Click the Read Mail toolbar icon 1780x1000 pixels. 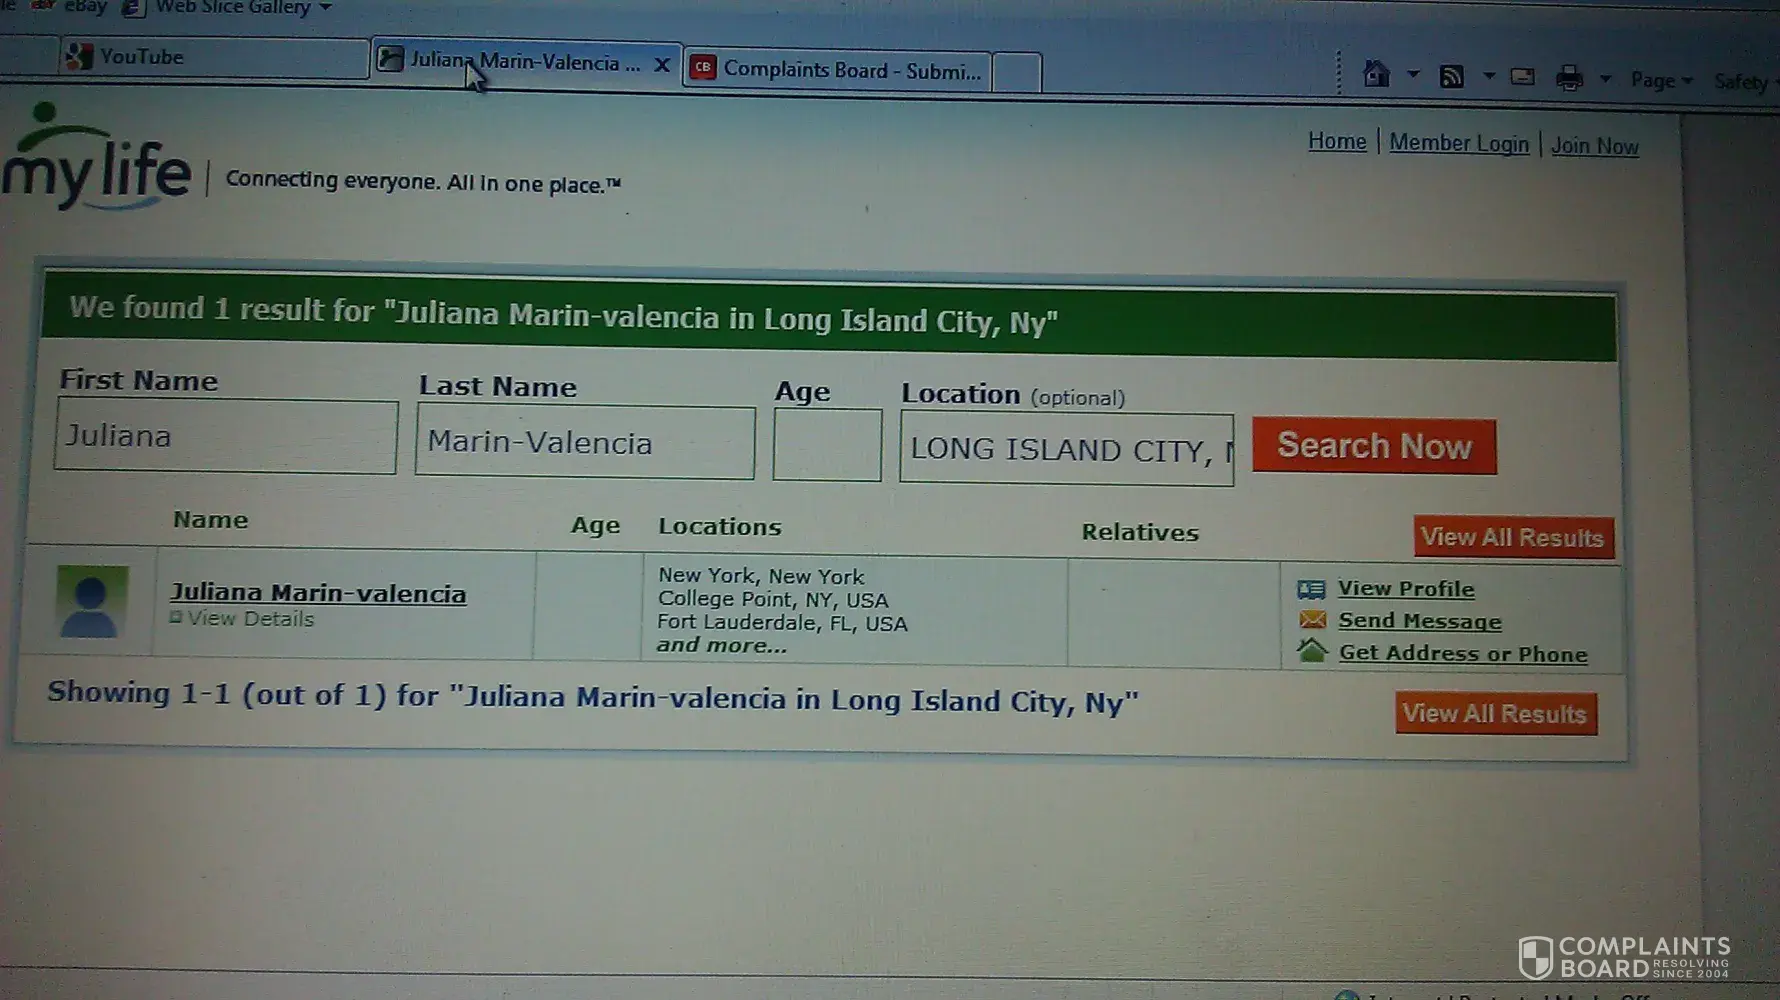[x=1523, y=77]
